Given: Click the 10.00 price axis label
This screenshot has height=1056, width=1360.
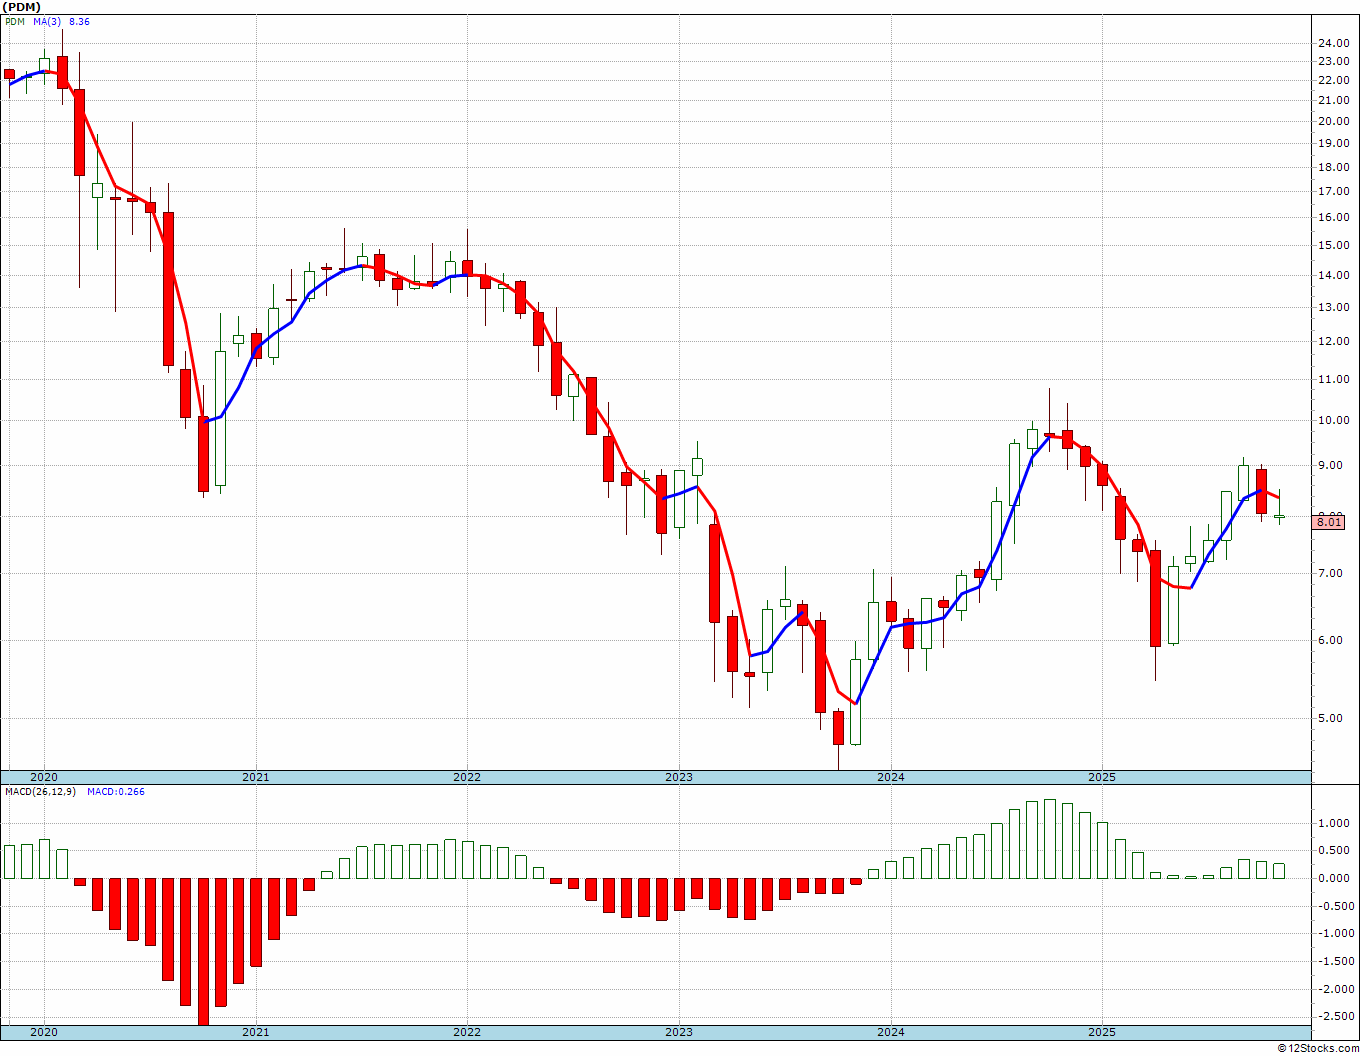Looking at the screenshot, I should click(x=1333, y=420).
